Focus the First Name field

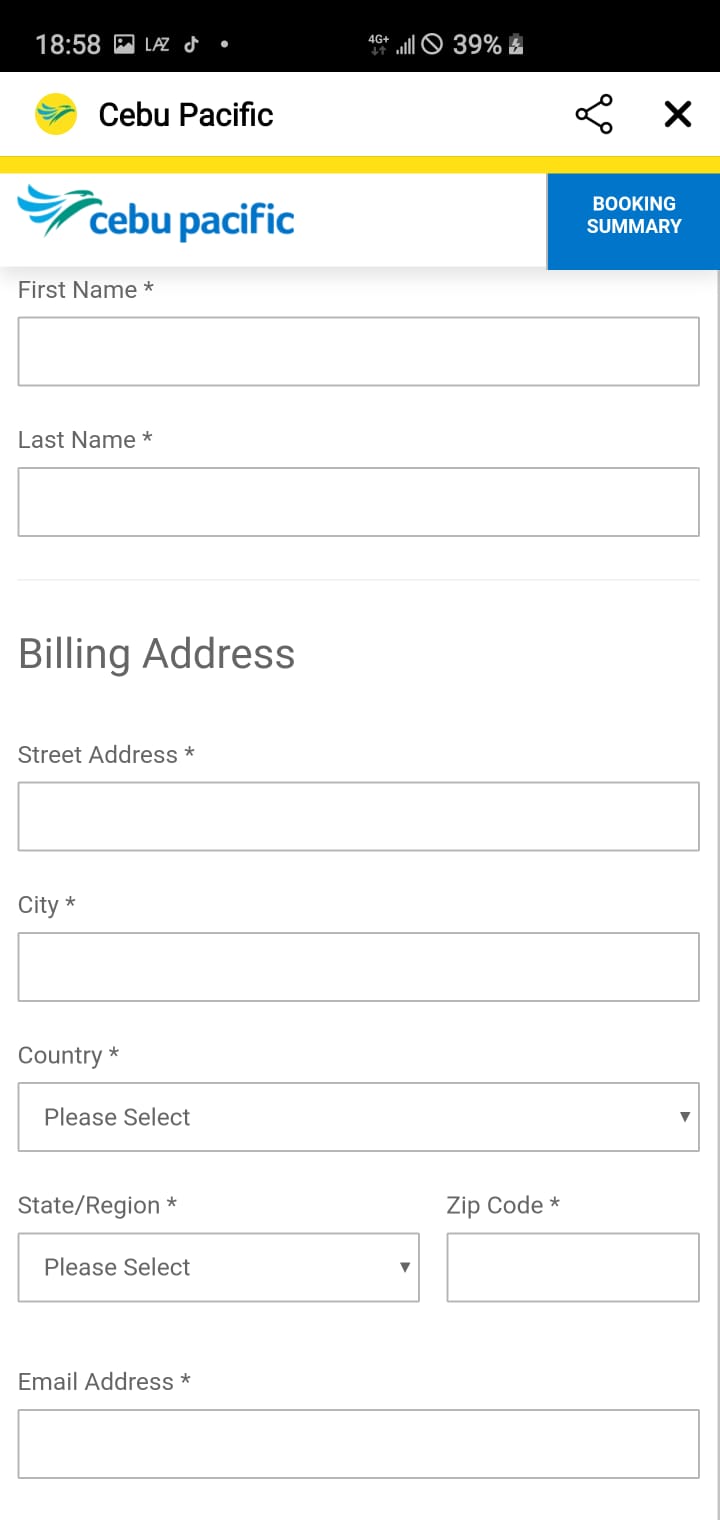tap(358, 352)
